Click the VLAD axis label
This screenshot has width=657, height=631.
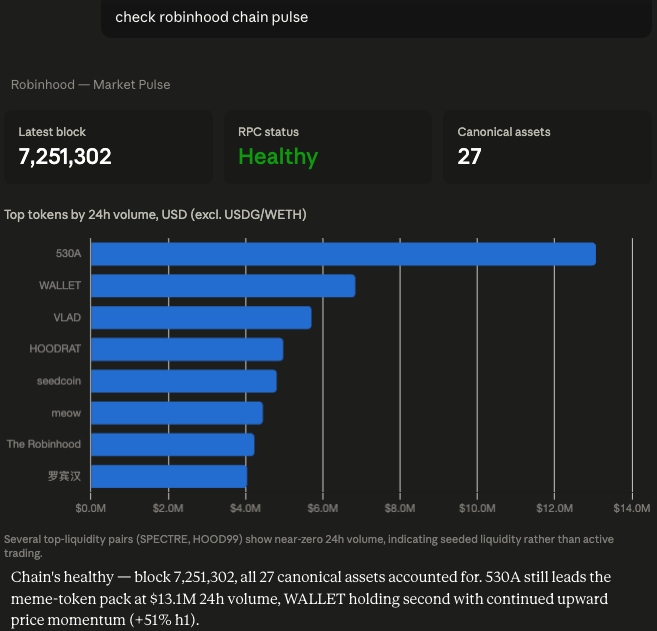click(x=67, y=317)
